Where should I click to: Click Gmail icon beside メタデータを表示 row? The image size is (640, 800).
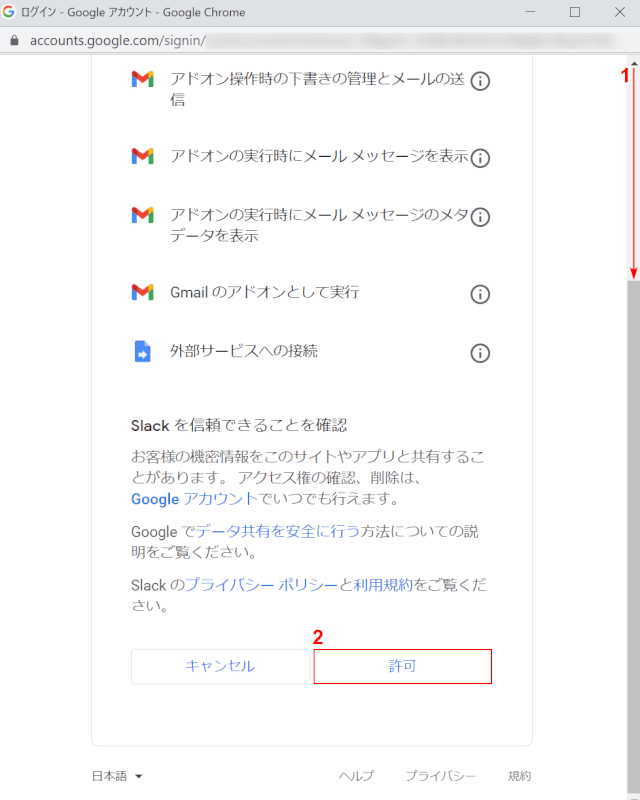pyautogui.click(x=142, y=215)
